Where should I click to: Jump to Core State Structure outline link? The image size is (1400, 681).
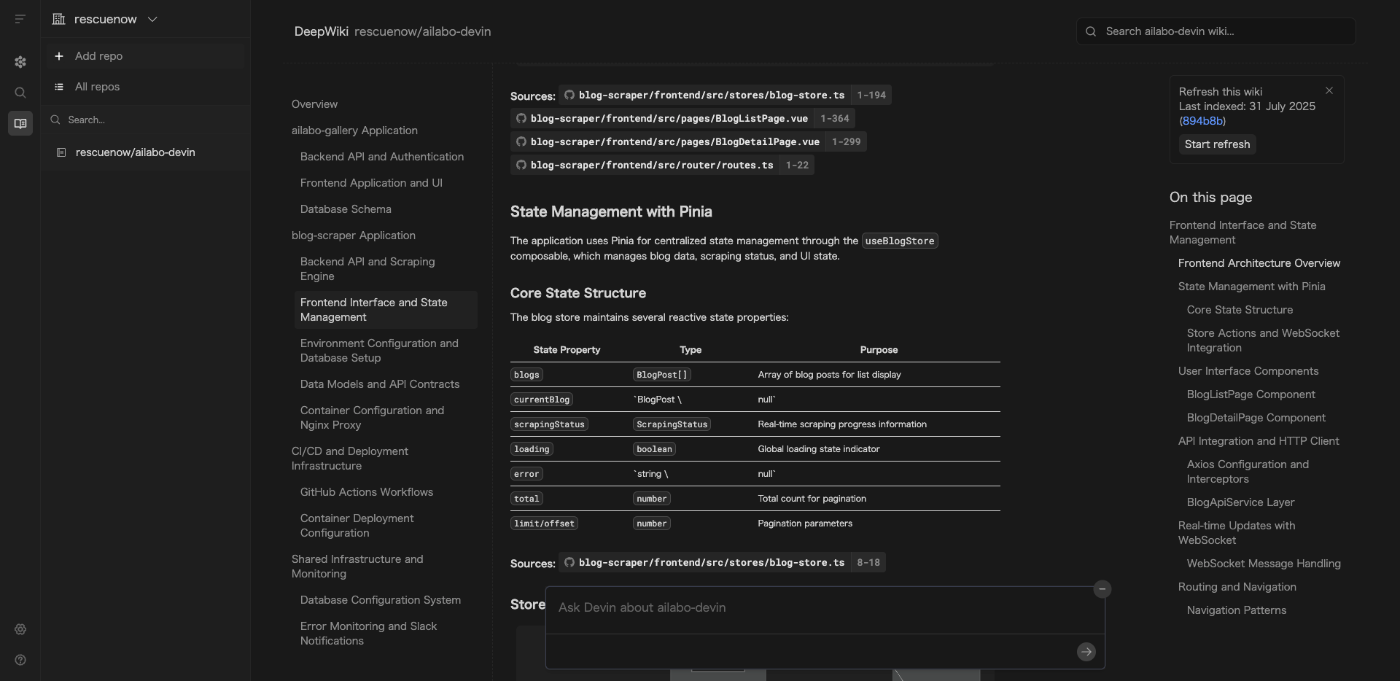pyautogui.click(x=1240, y=310)
